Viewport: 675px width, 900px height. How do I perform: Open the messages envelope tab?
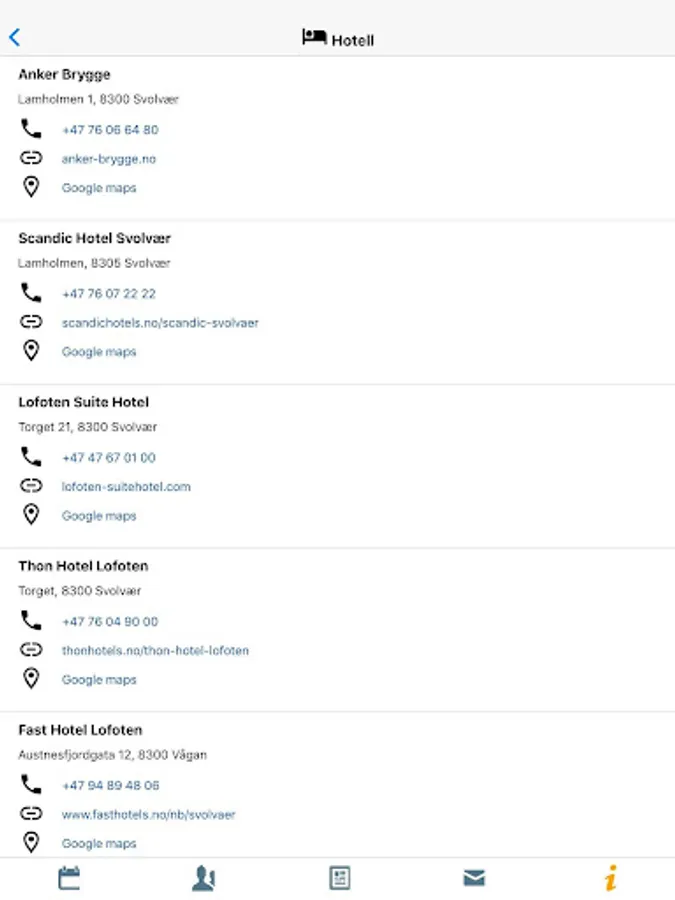tap(474, 878)
